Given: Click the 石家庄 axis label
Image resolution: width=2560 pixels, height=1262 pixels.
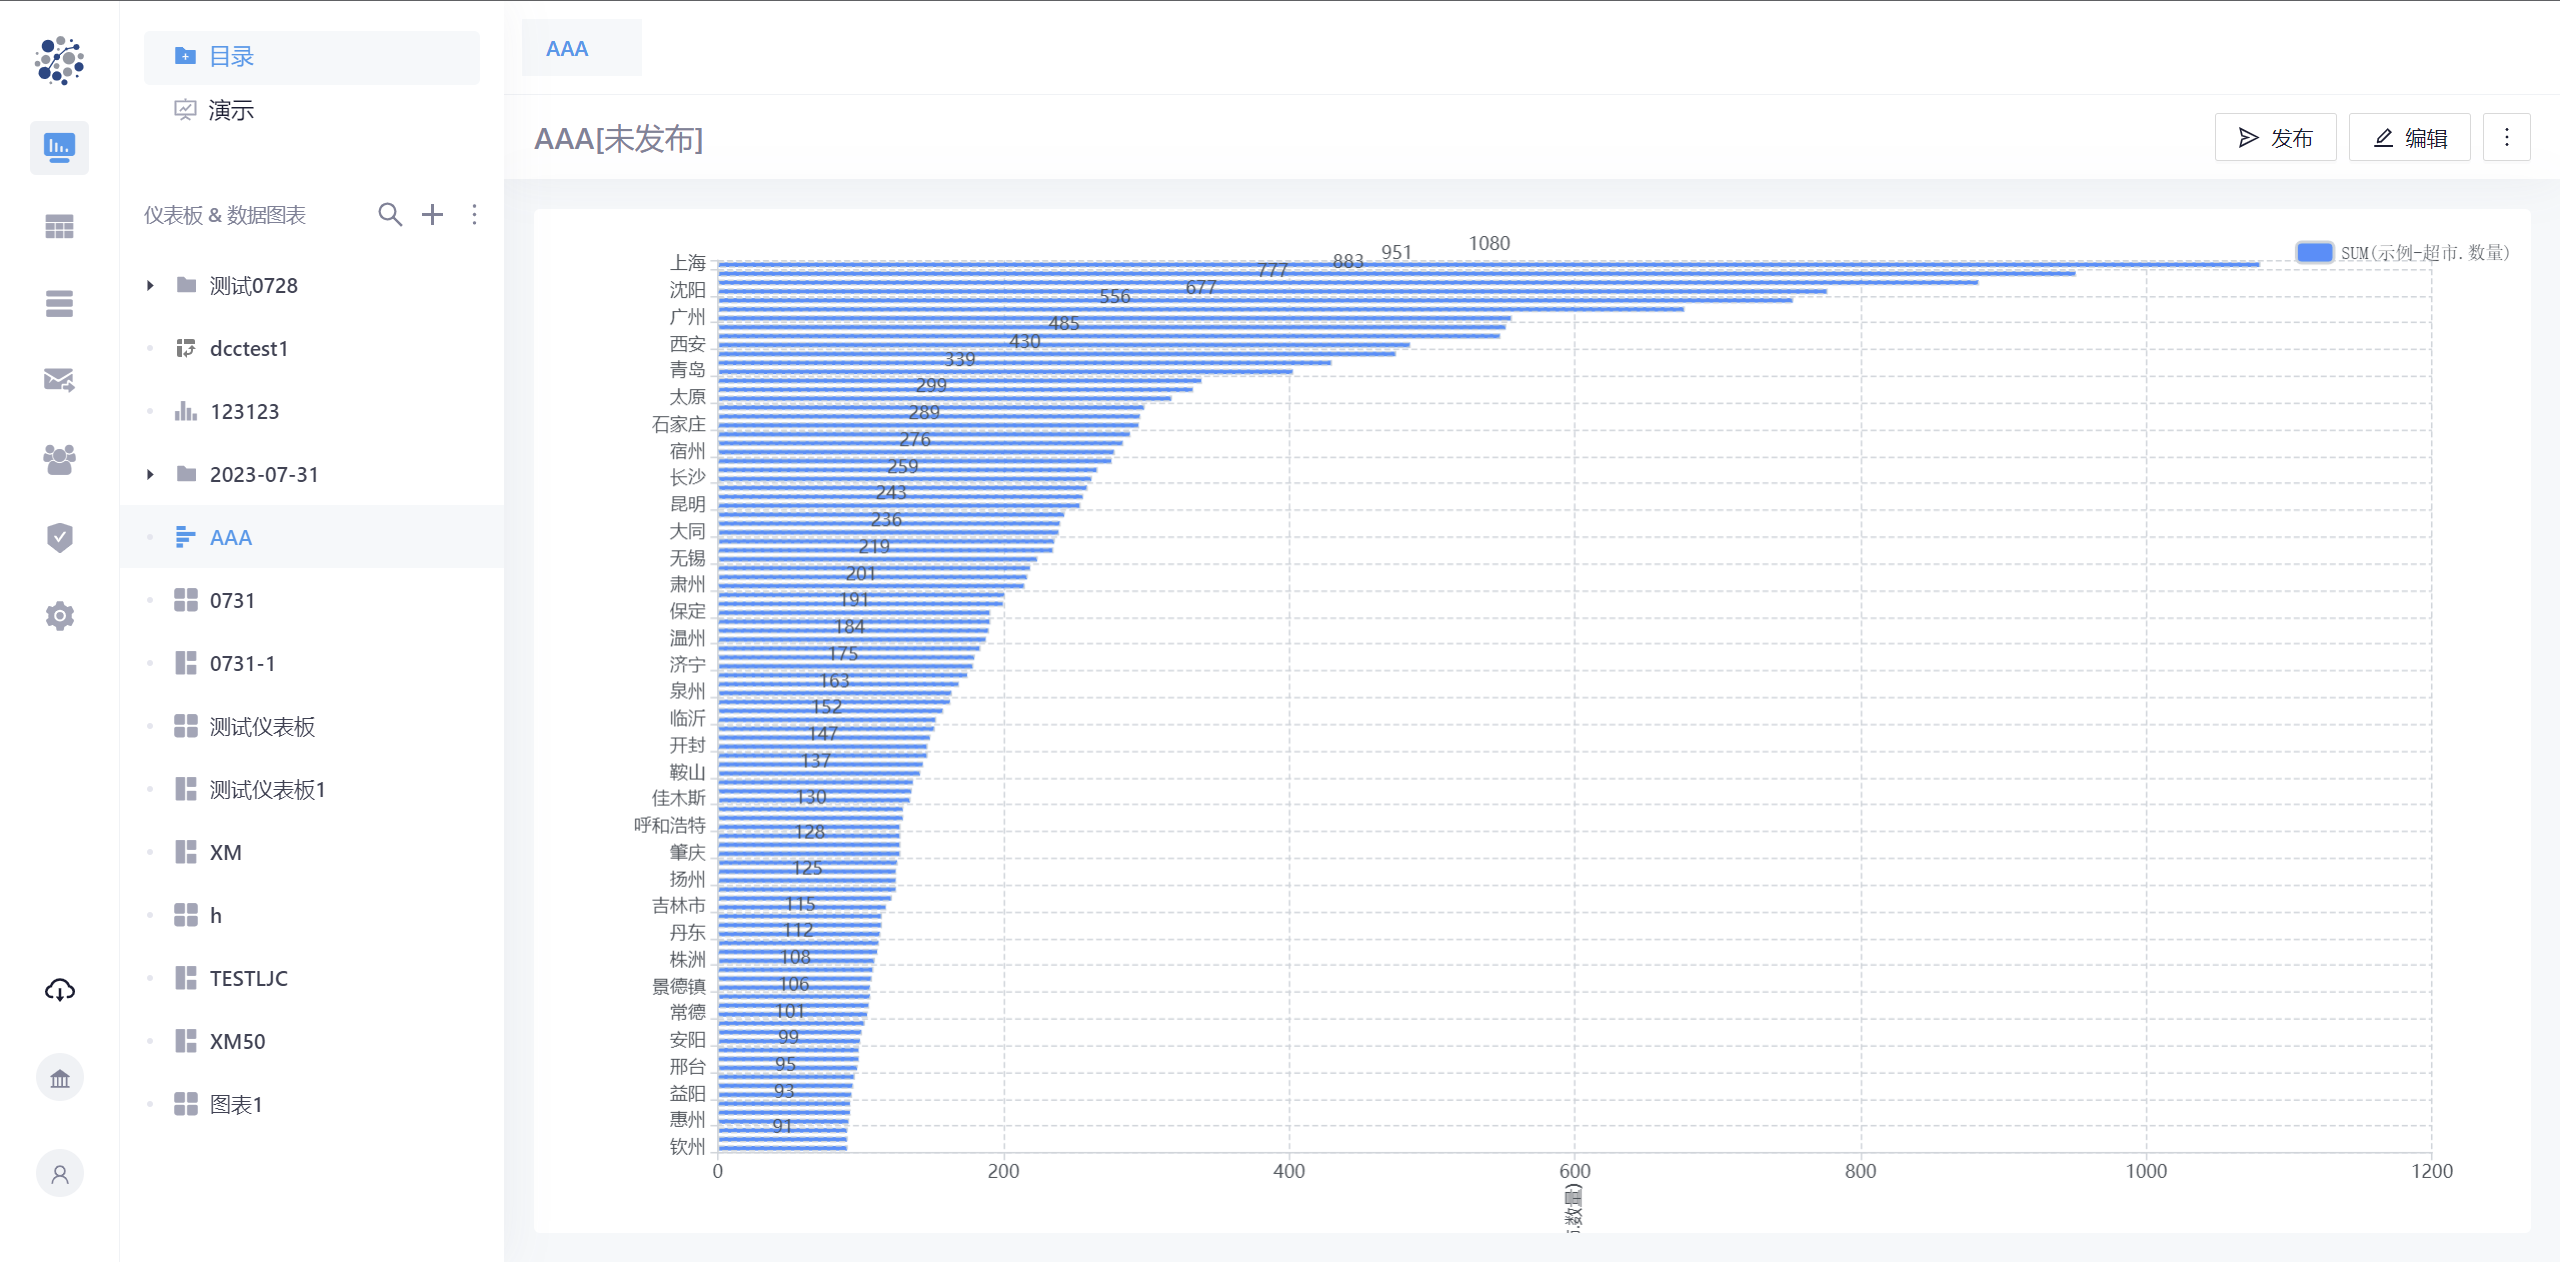Looking at the screenshot, I should click(x=679, y=424).
